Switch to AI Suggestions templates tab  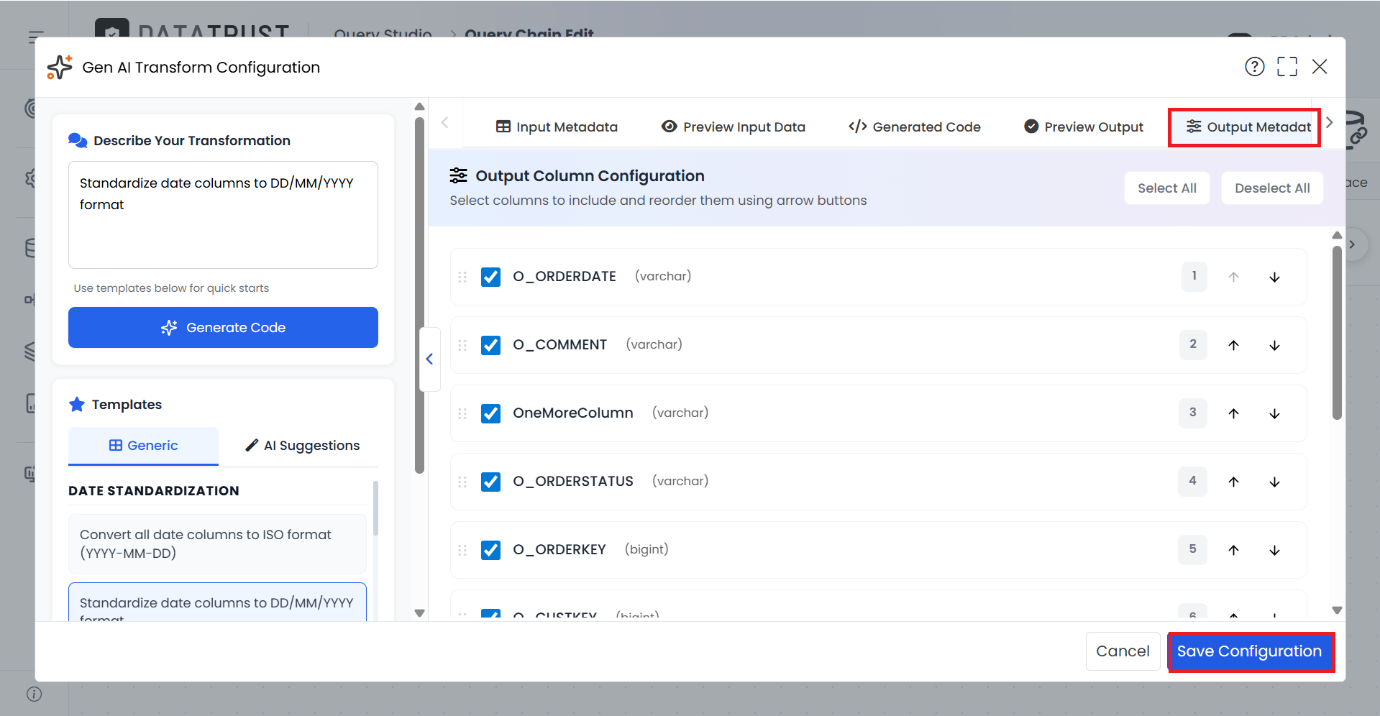pyautogui.click(x=302, y=446)
